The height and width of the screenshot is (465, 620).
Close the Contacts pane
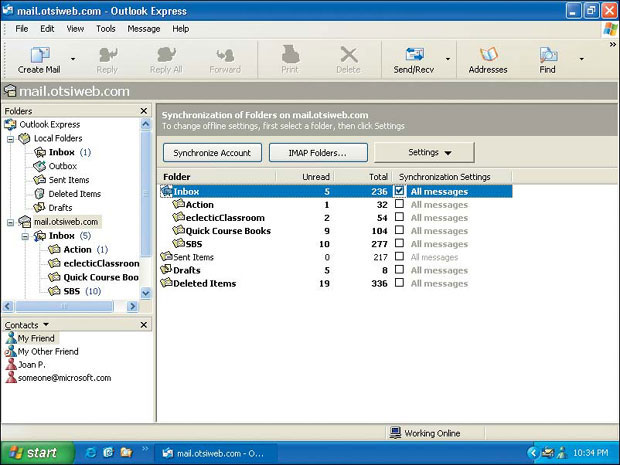144,325
